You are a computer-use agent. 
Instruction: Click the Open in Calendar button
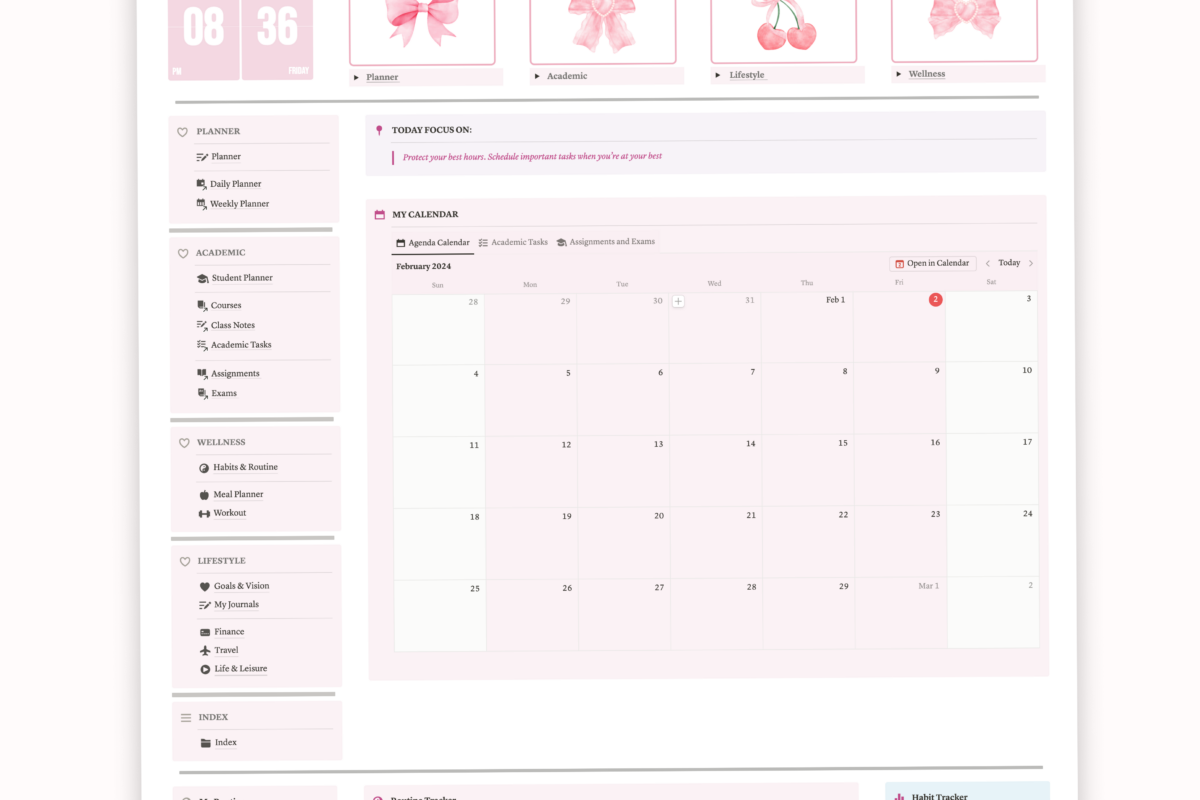931,263
